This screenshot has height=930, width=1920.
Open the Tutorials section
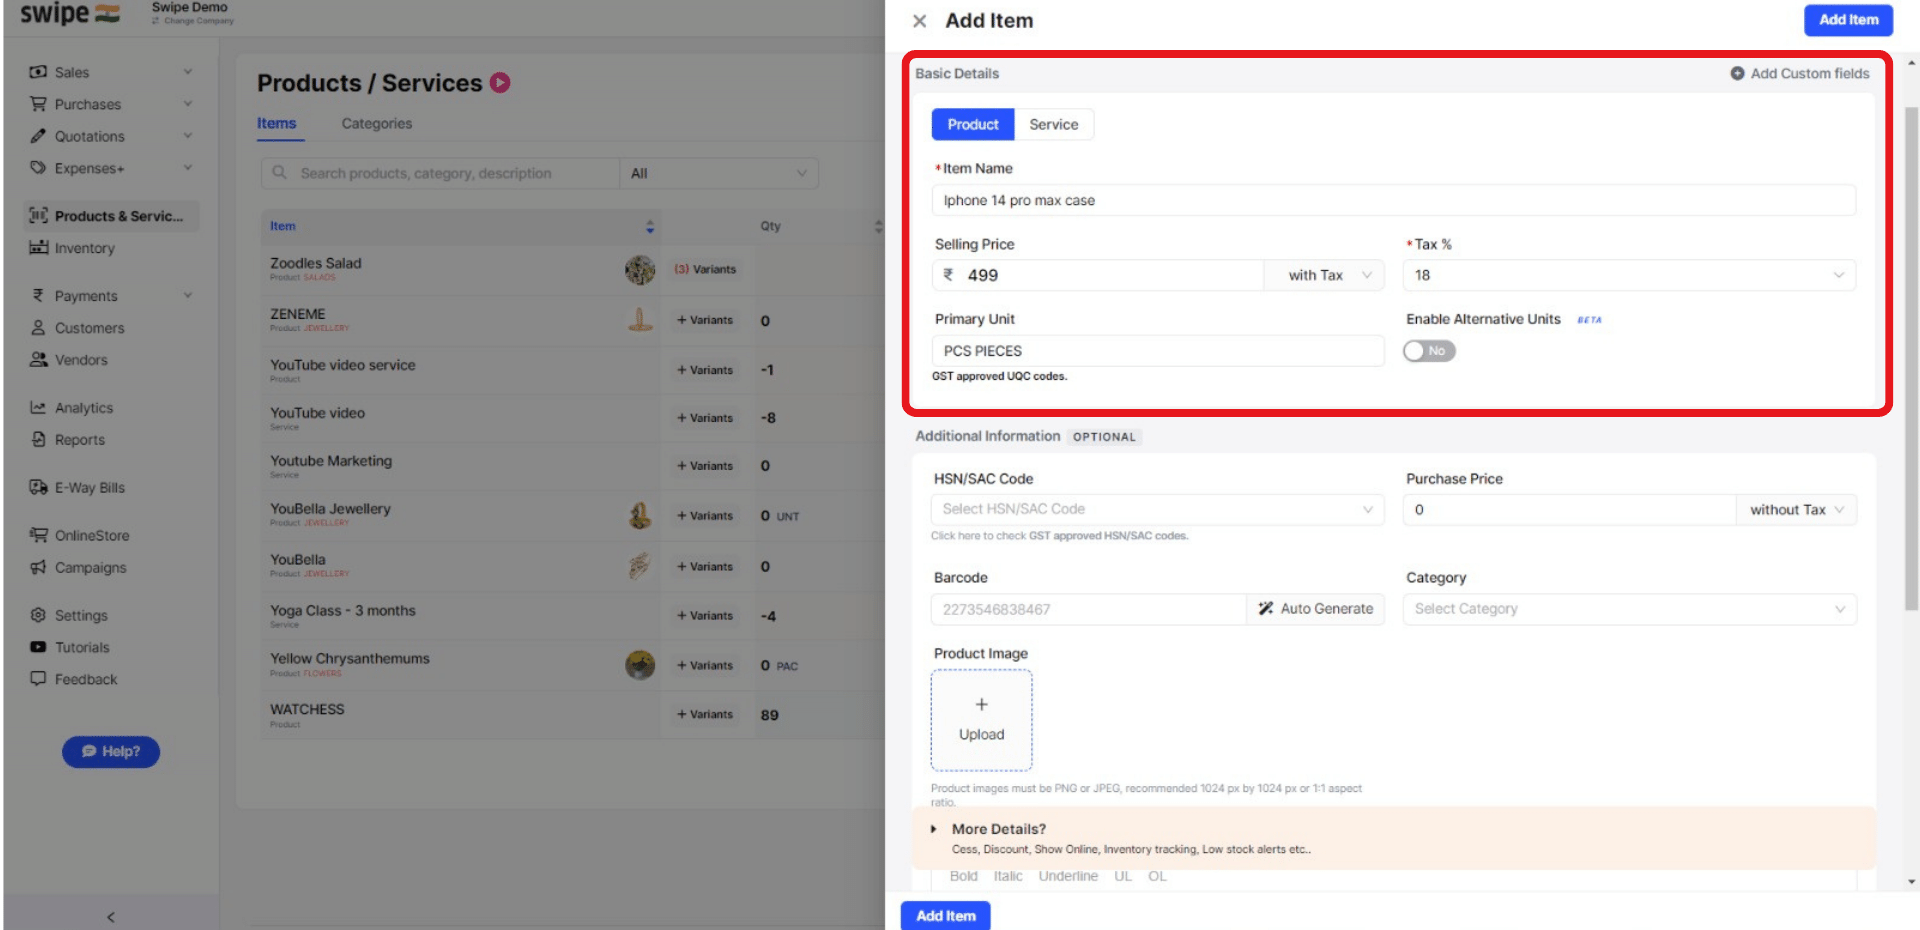pyautogui.click(x=82, y=647)
